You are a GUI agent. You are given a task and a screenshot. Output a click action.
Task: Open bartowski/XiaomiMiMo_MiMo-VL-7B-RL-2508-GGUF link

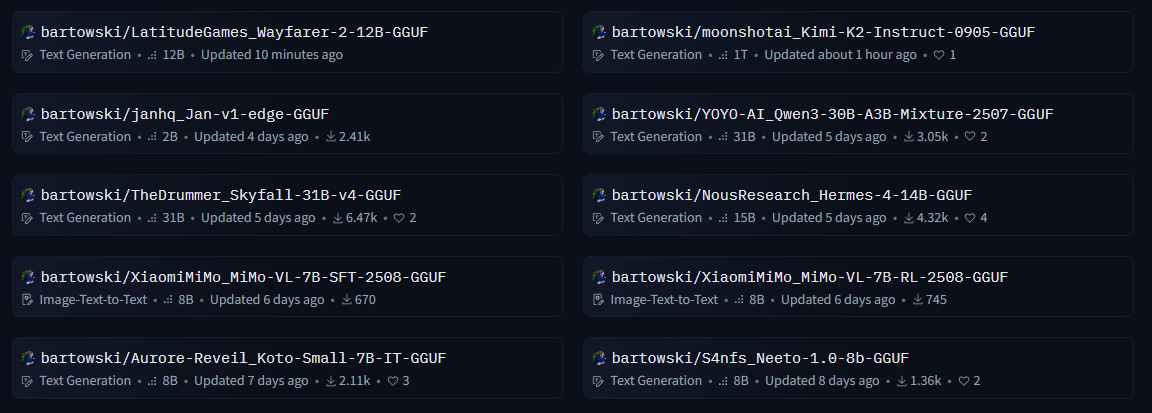click(810, 277)
